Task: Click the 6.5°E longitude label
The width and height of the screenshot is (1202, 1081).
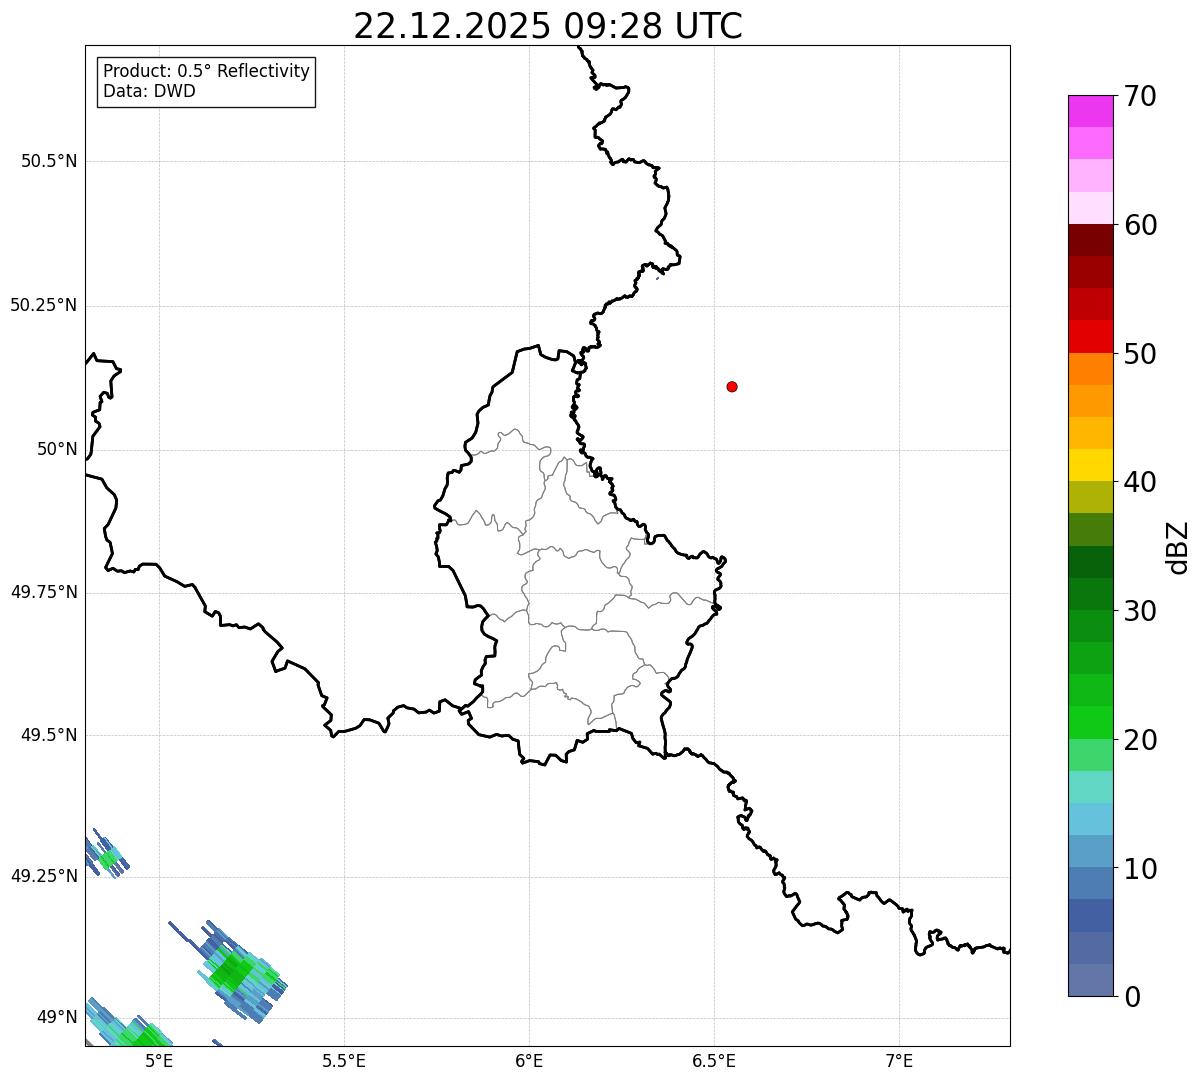Action: coord(714,1060)
